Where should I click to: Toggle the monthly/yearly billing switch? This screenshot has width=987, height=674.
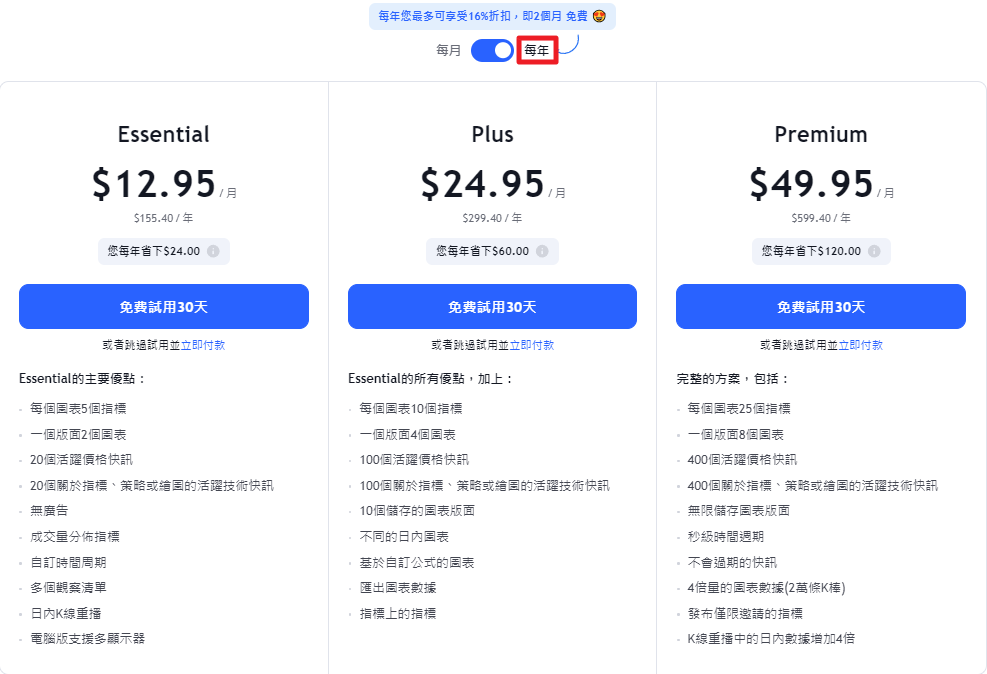point(492,50)
